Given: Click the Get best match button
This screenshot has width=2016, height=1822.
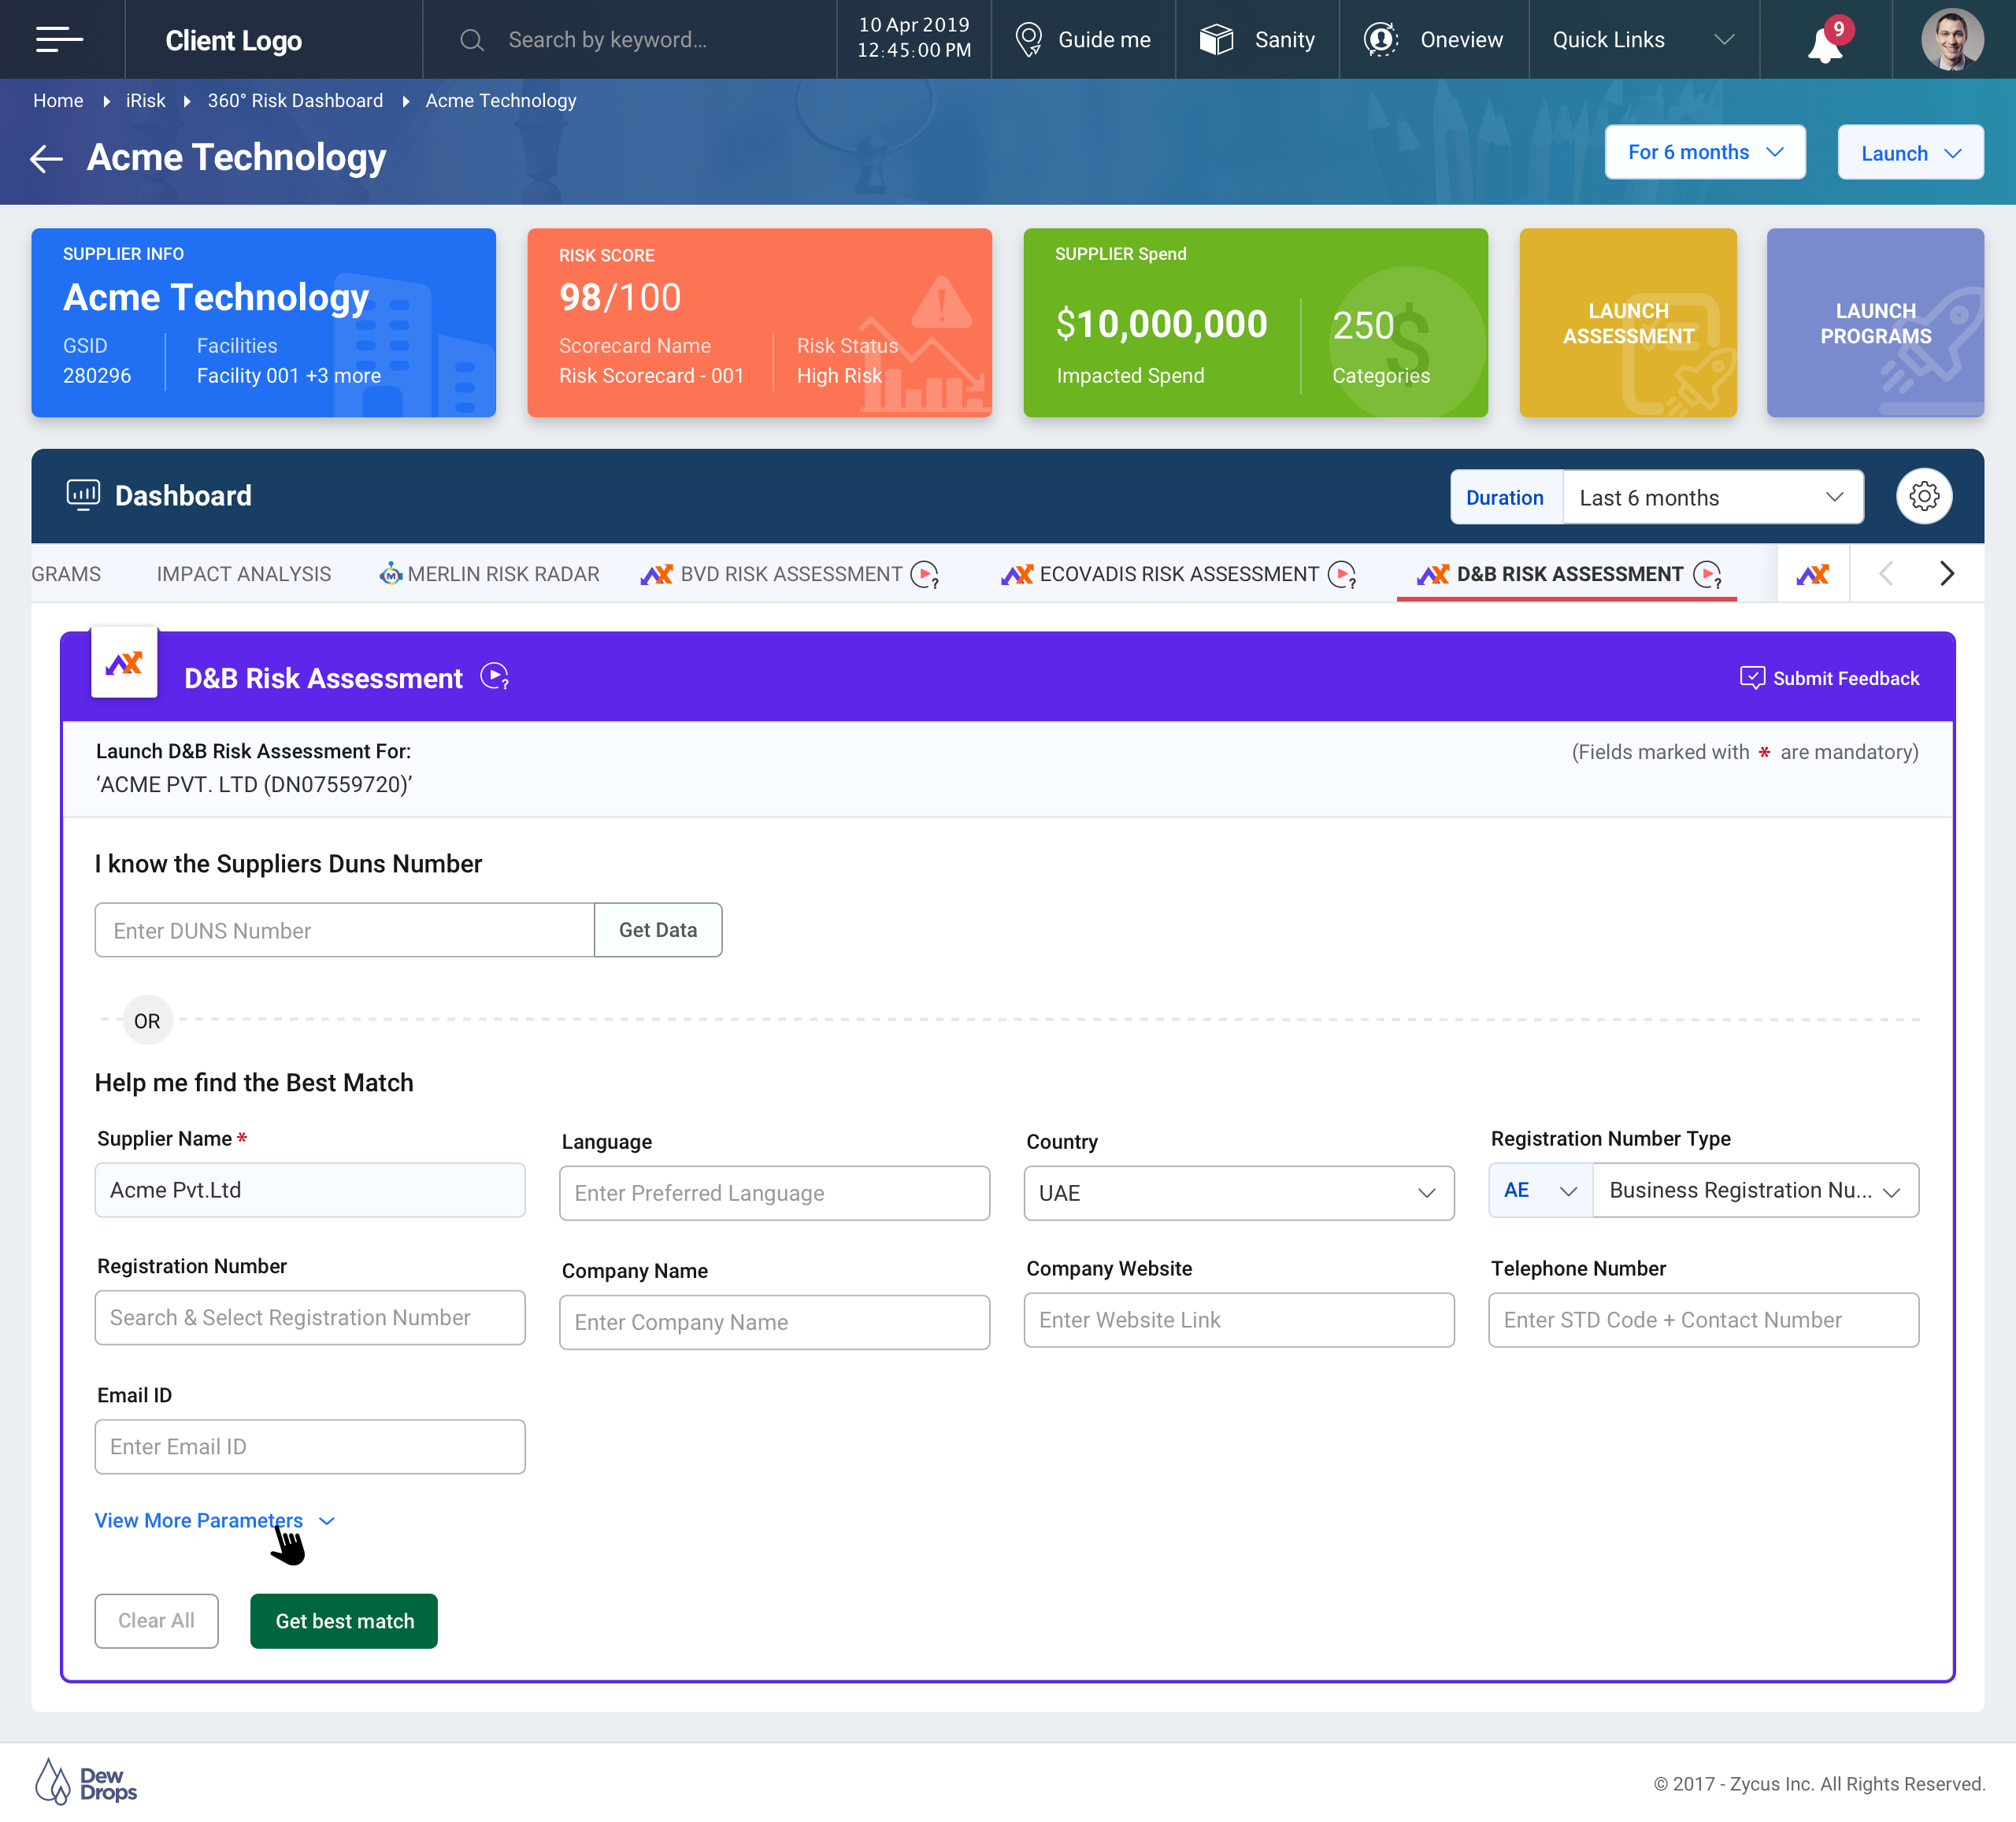Looking at the screenshot, I should pos(344,1621).
